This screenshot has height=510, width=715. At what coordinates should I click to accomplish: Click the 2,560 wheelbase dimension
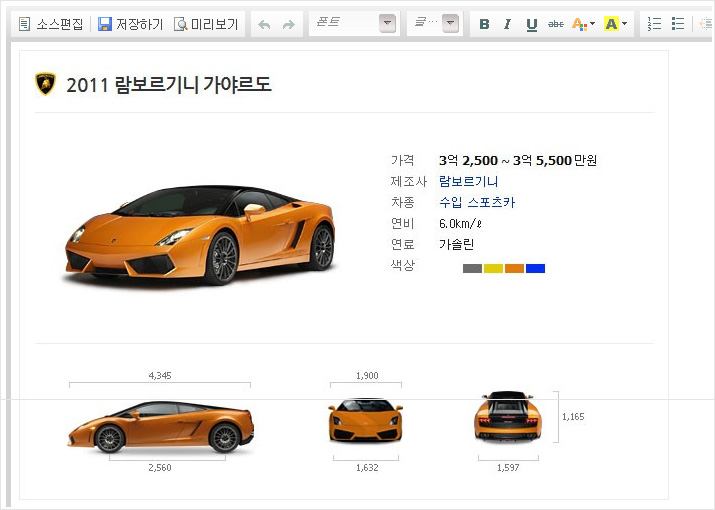click(160, 468)
